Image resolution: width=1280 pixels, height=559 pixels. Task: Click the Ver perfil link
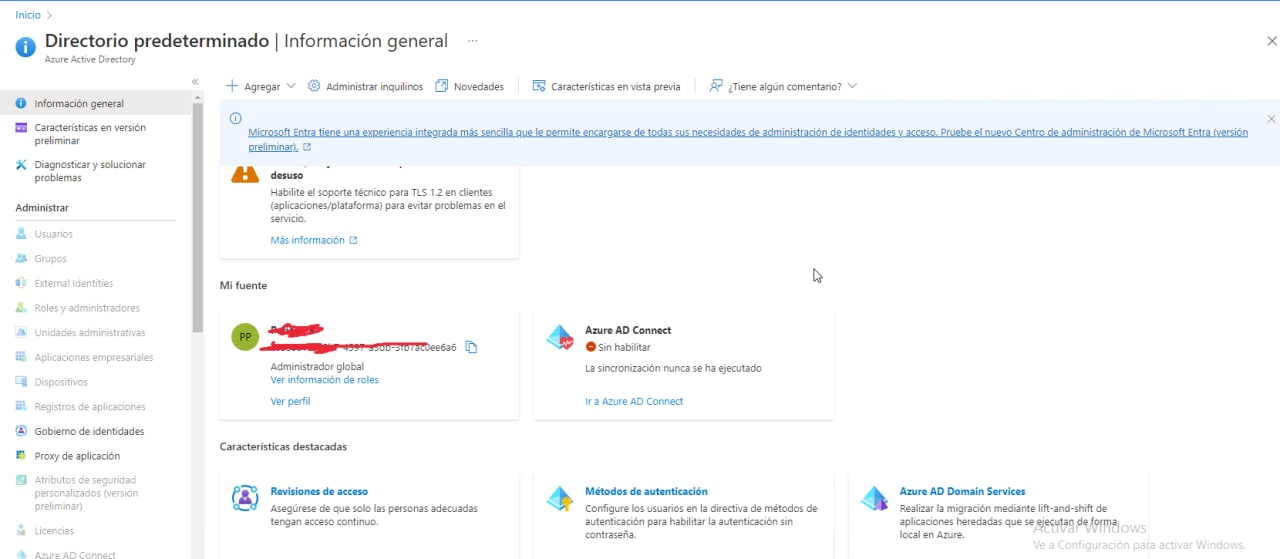point(290,401)
